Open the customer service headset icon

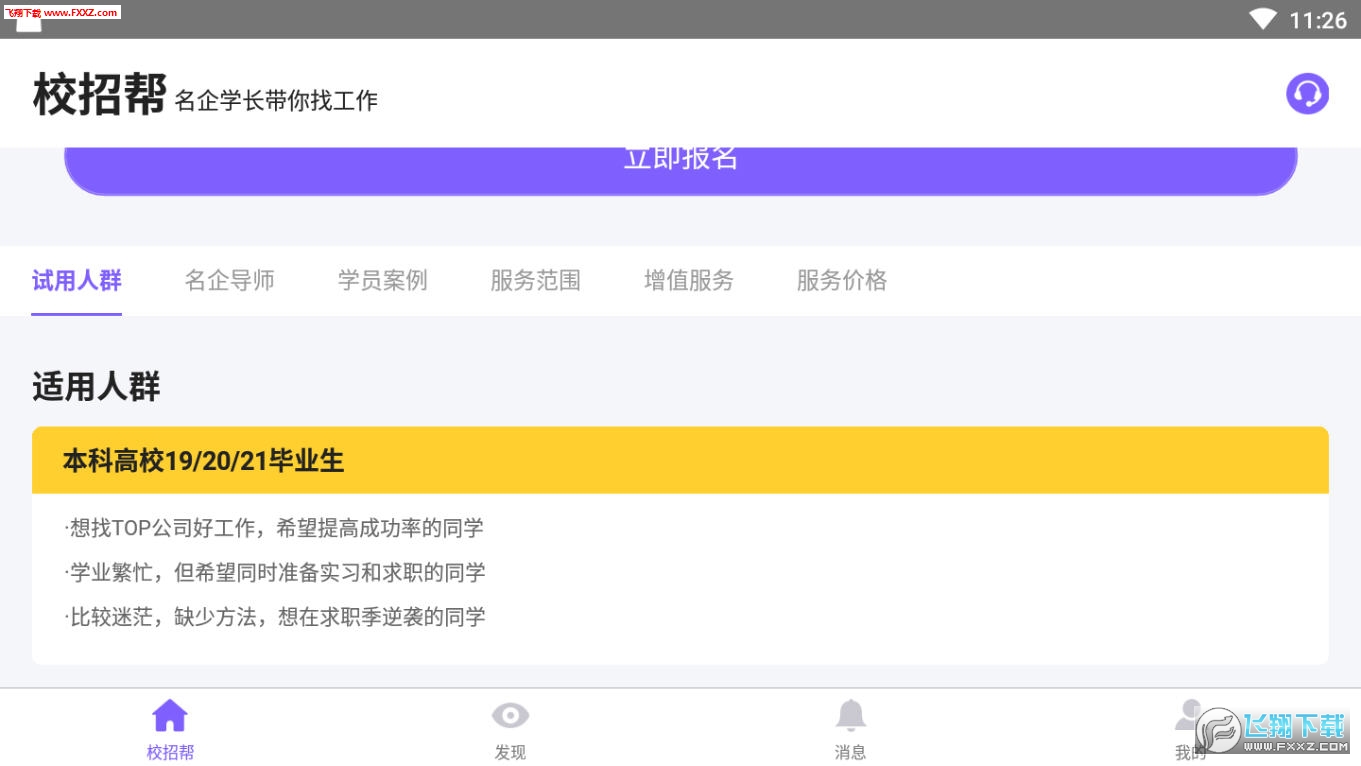(x=1307, y=94)
